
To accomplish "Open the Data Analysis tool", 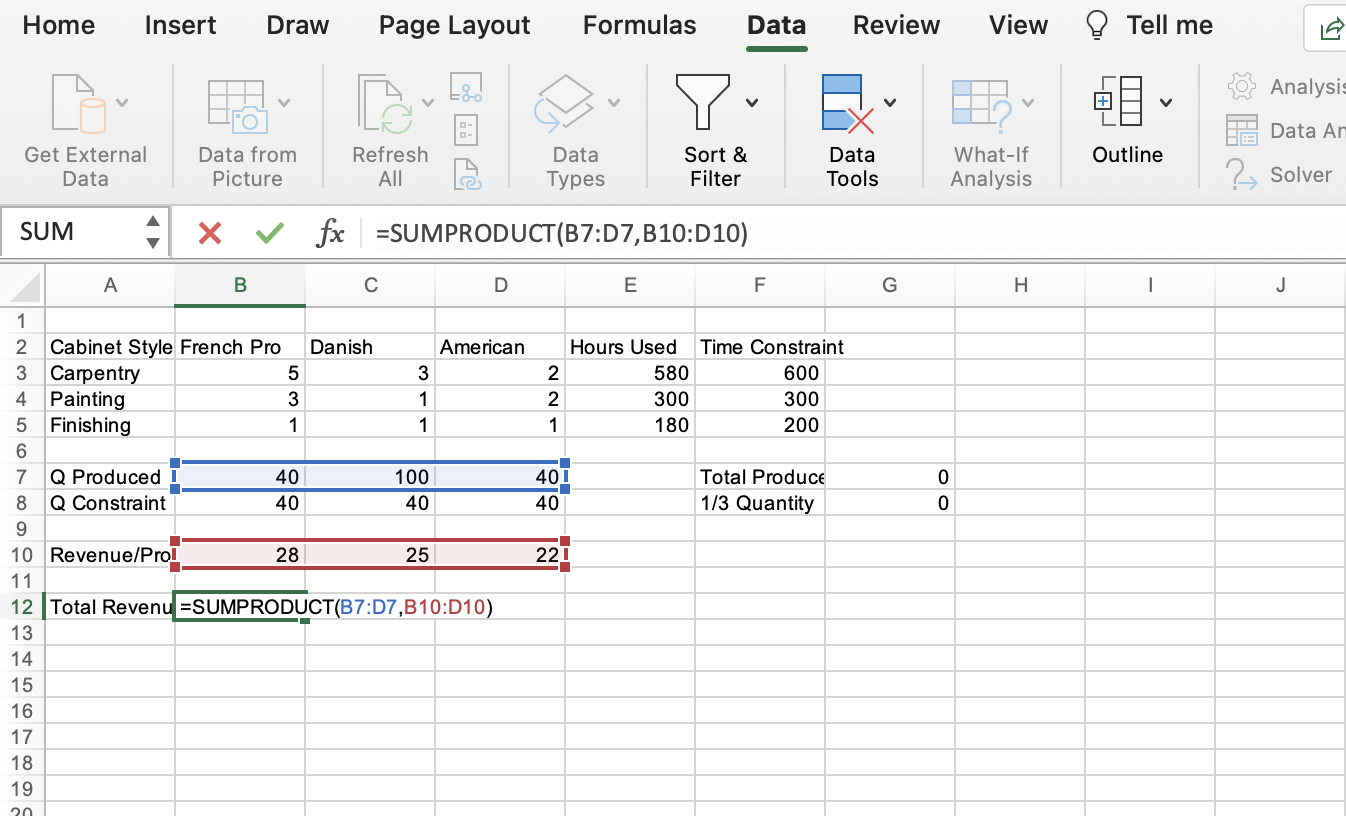I will coord(1285,131).
